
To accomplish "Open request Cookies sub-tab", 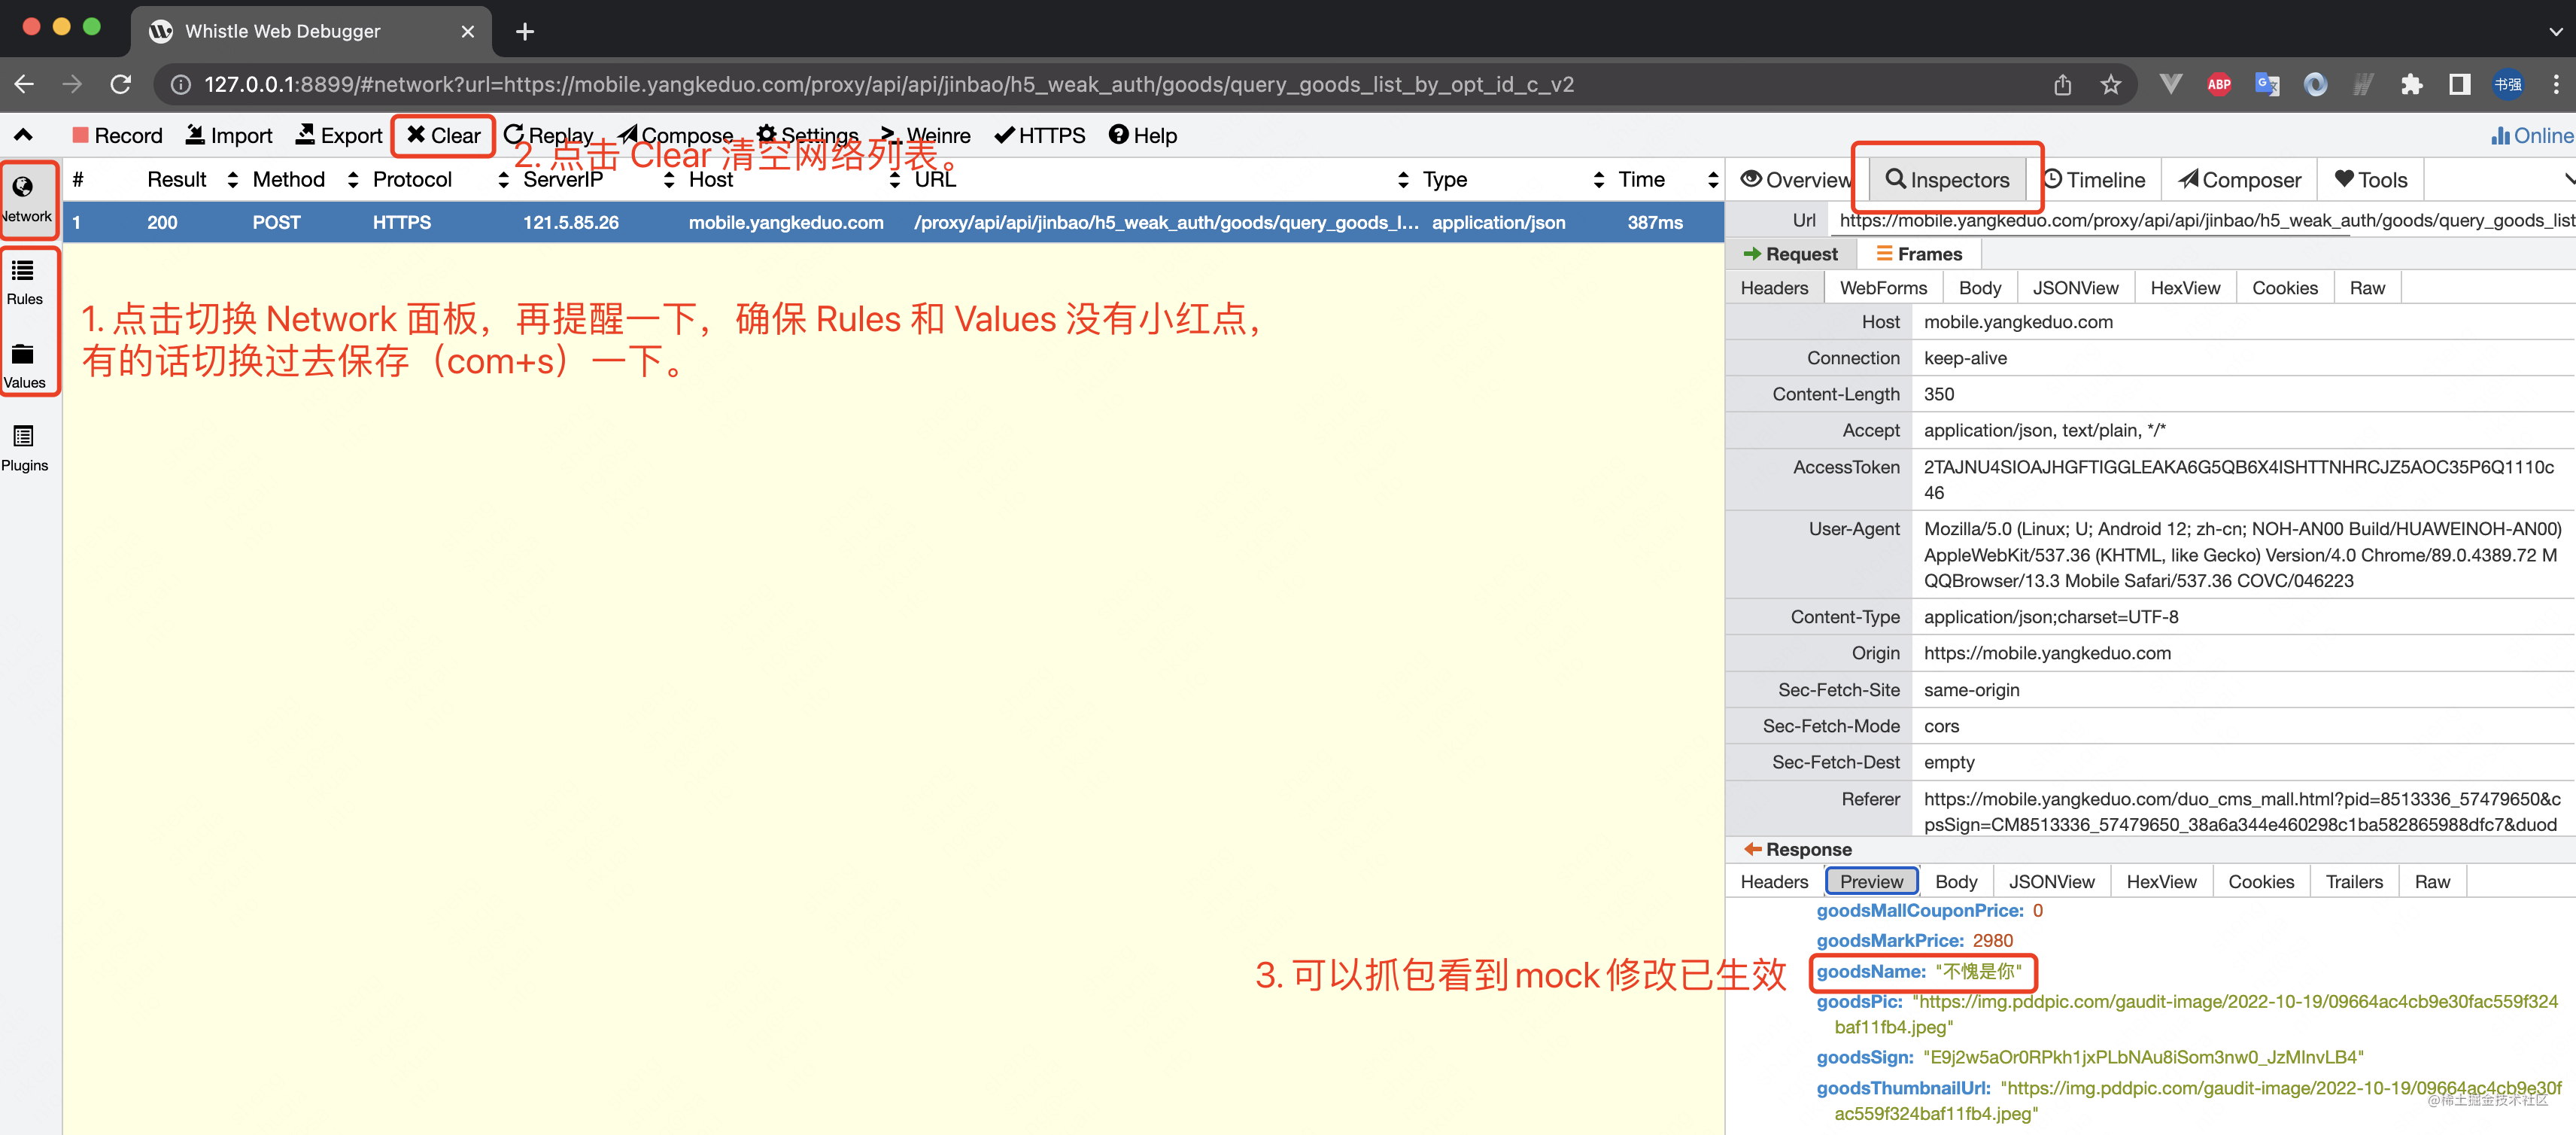I will (x=2285, y=288).
